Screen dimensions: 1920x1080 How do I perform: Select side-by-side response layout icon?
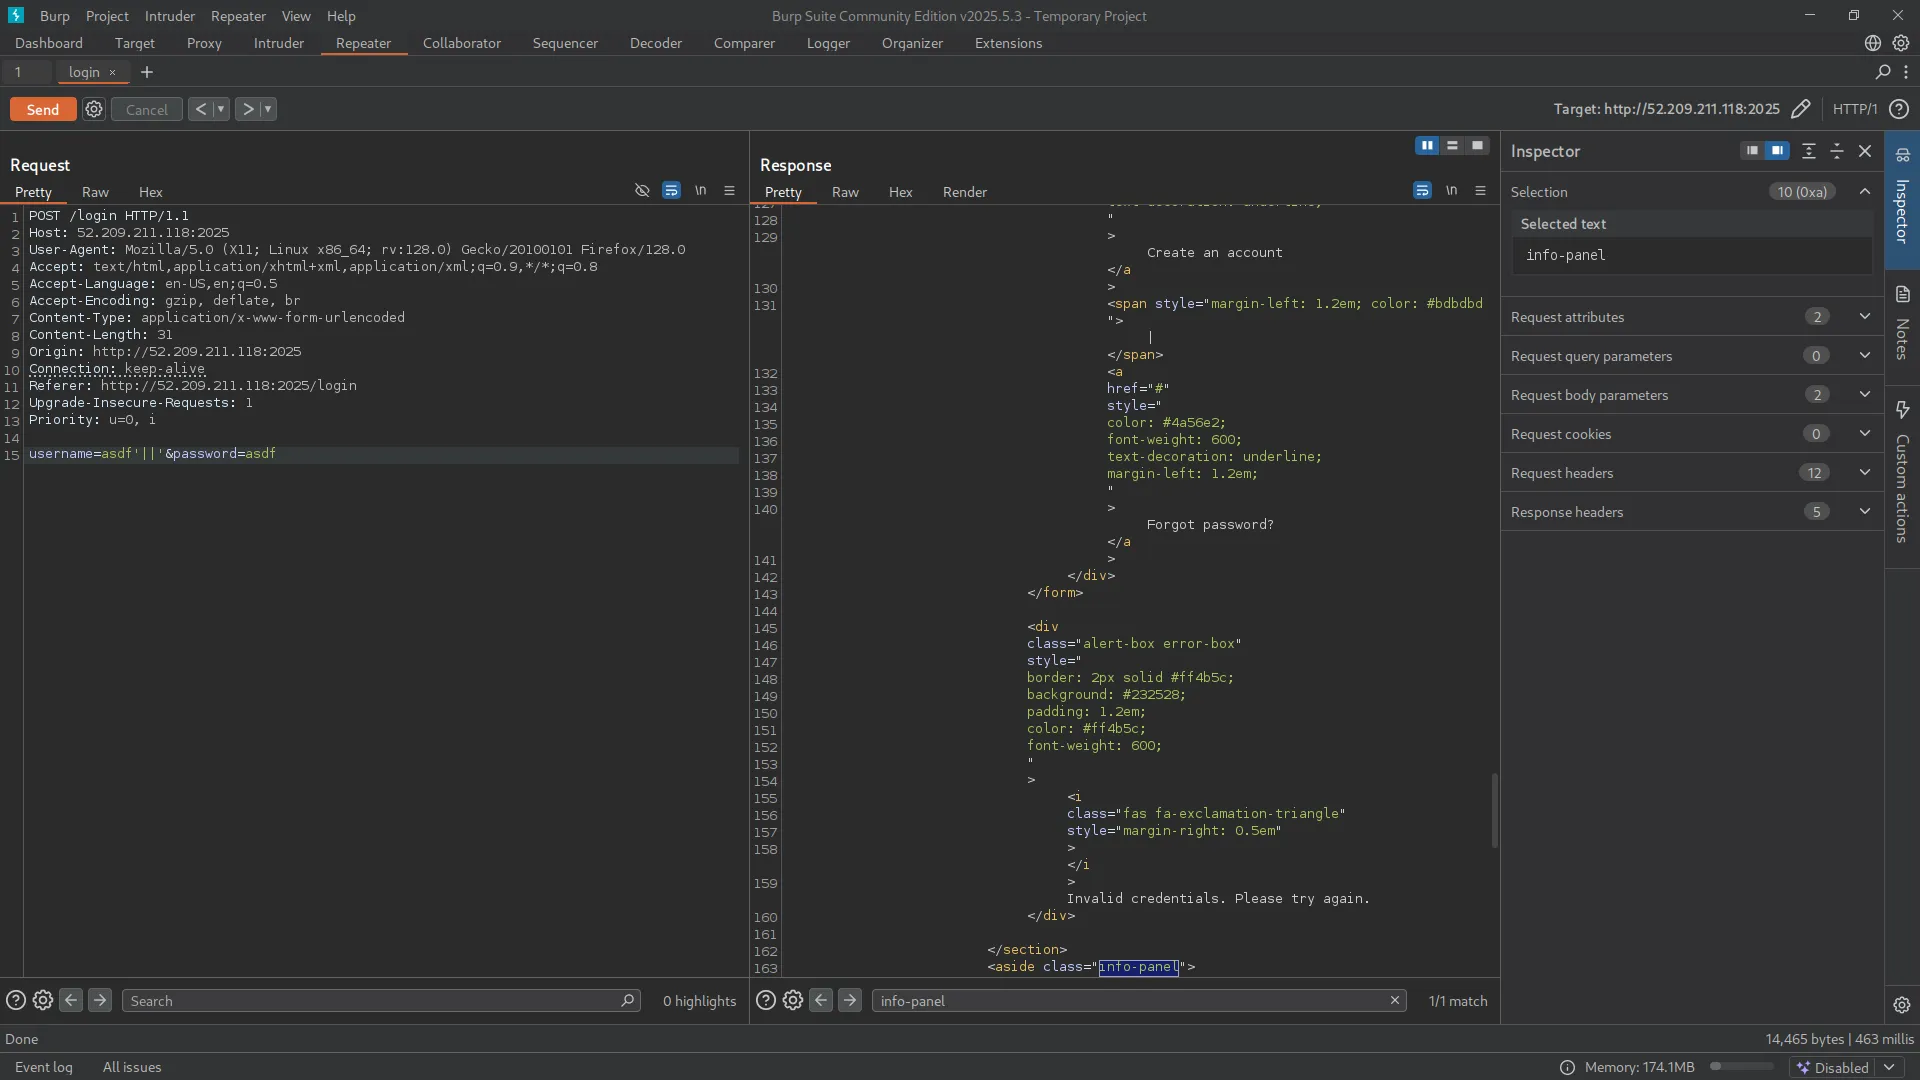click(x=1427, y=146)
